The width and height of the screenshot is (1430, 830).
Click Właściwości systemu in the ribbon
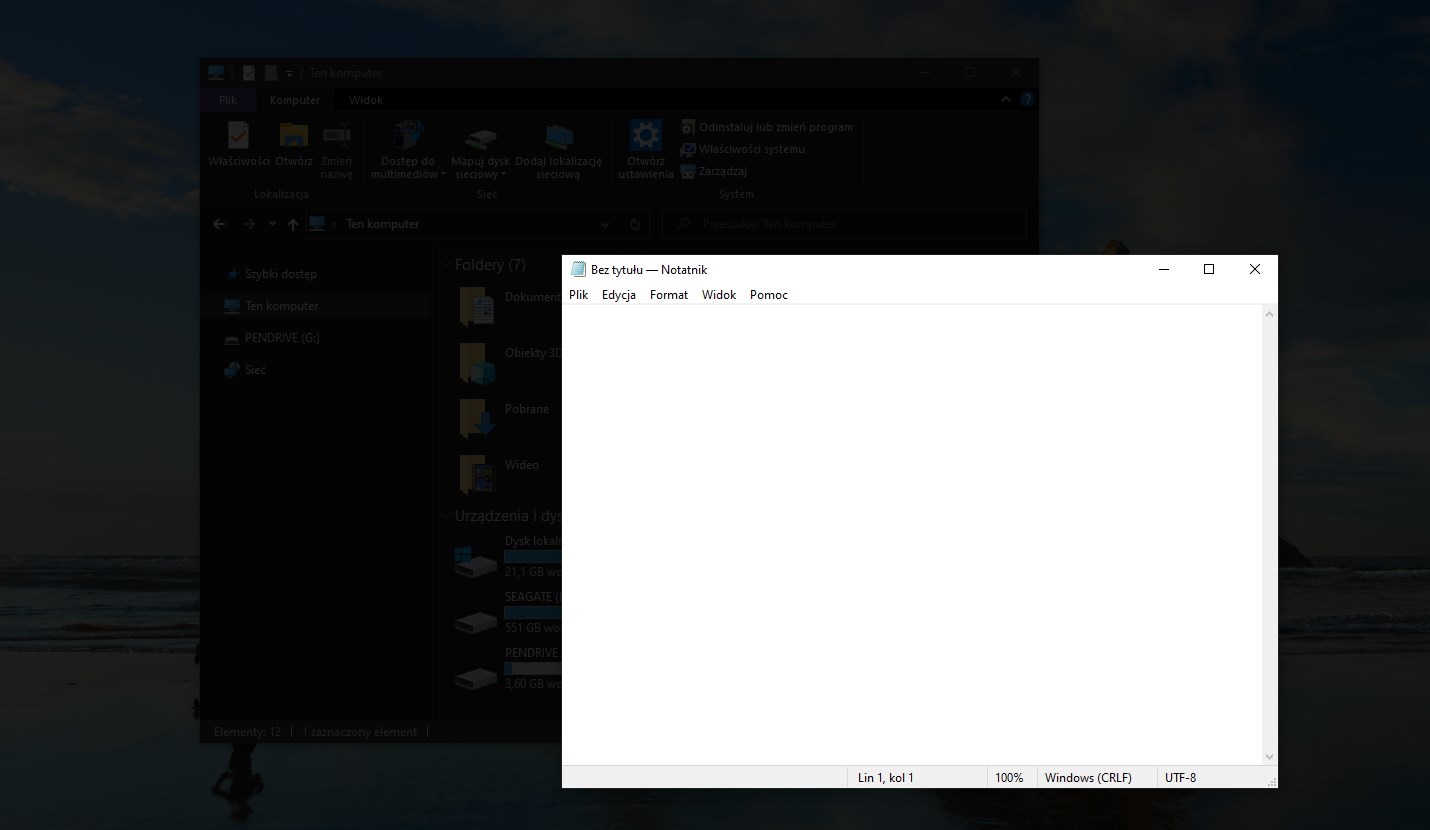pos(743,149)
